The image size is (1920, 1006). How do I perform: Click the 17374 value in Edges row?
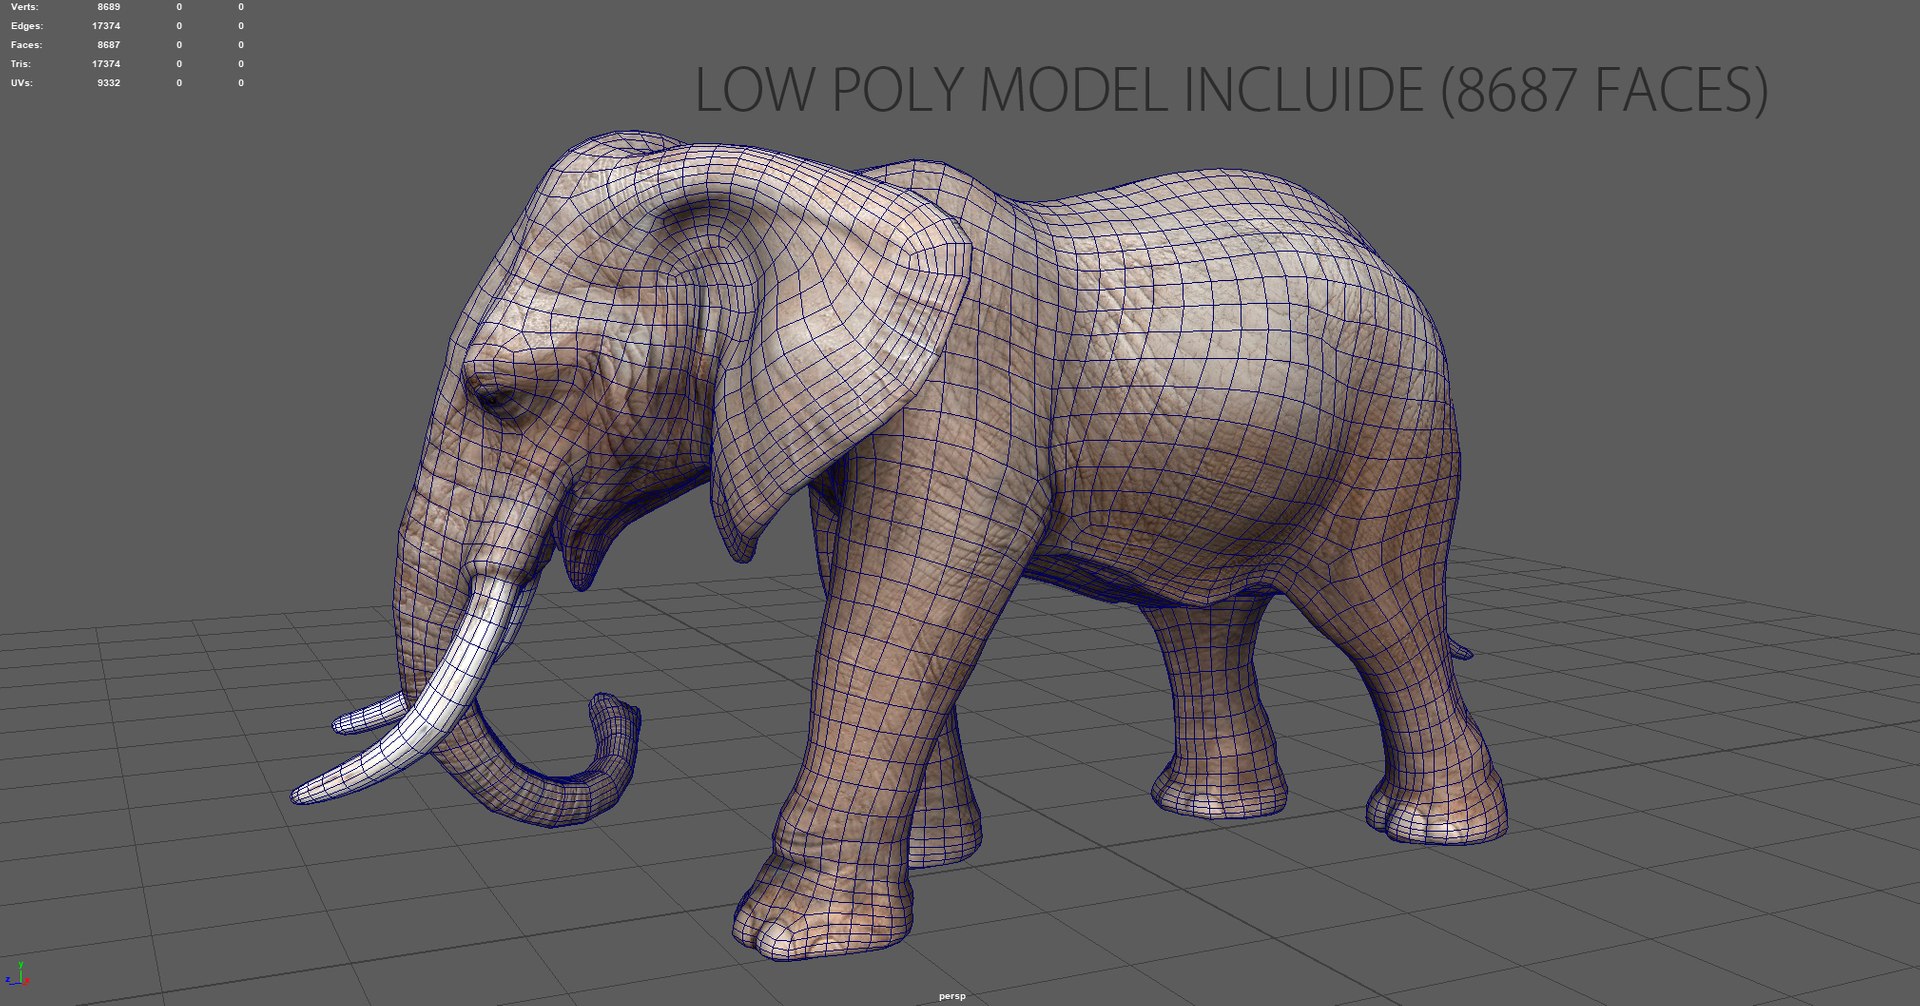coord(106,26)
